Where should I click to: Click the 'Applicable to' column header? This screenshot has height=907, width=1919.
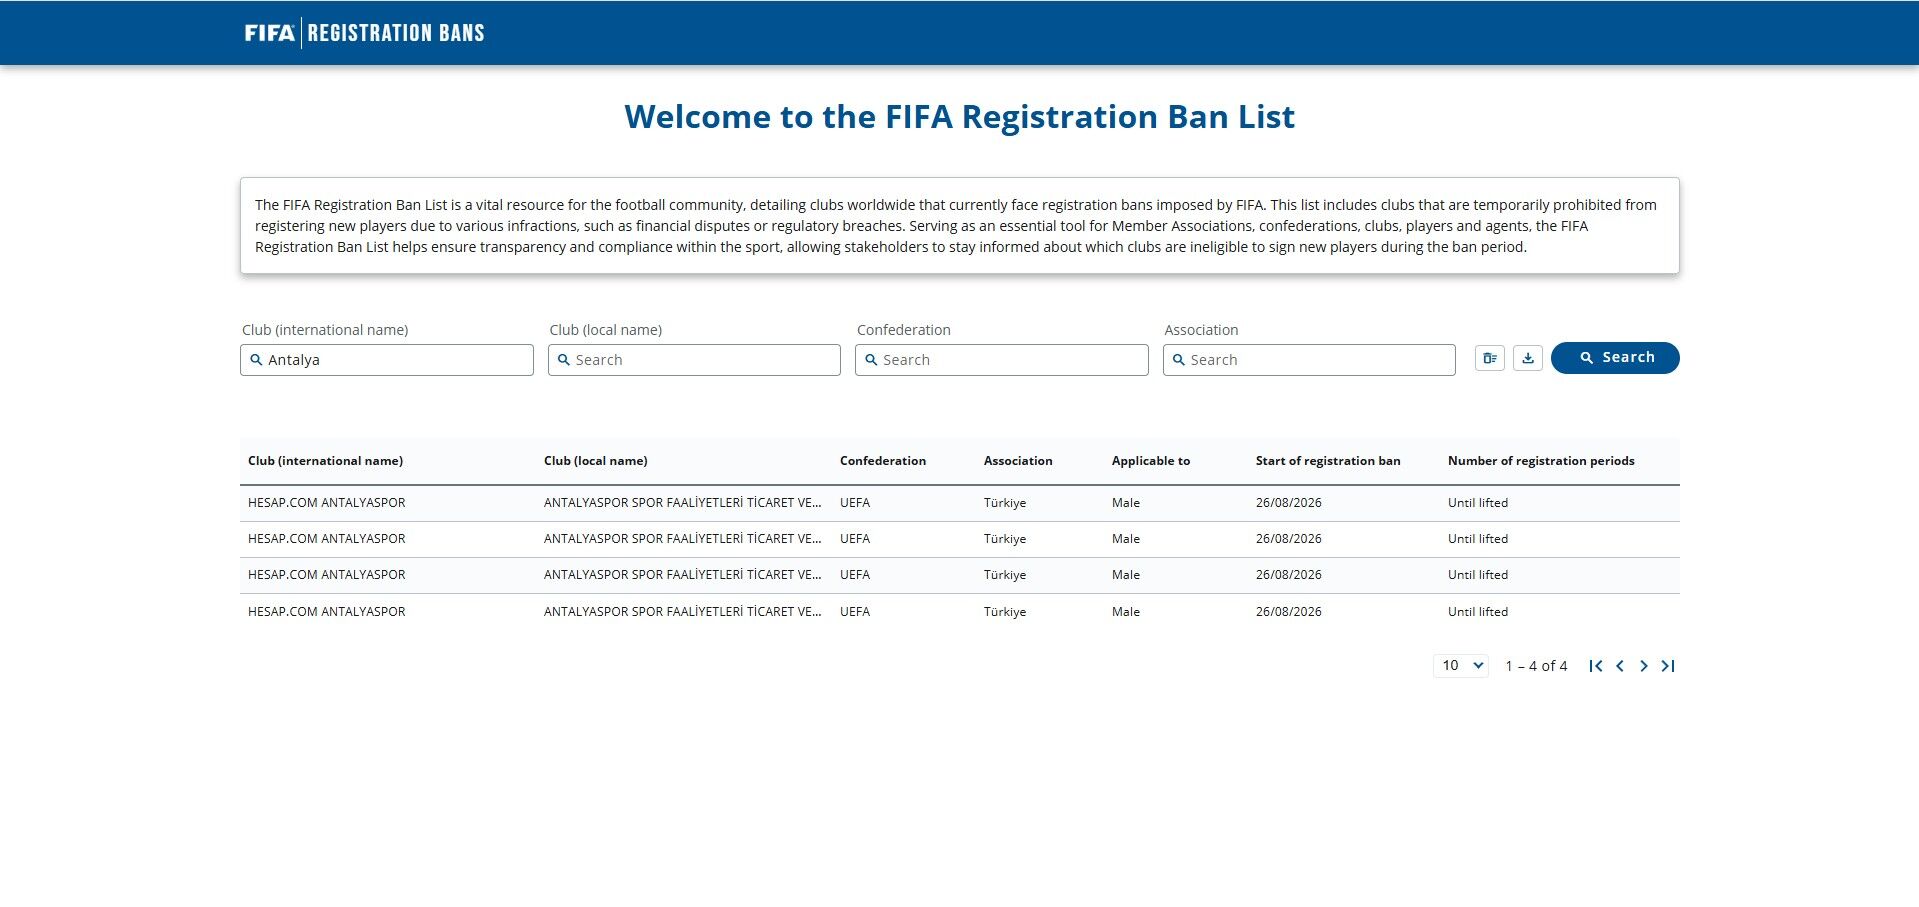click(1151, 461)
